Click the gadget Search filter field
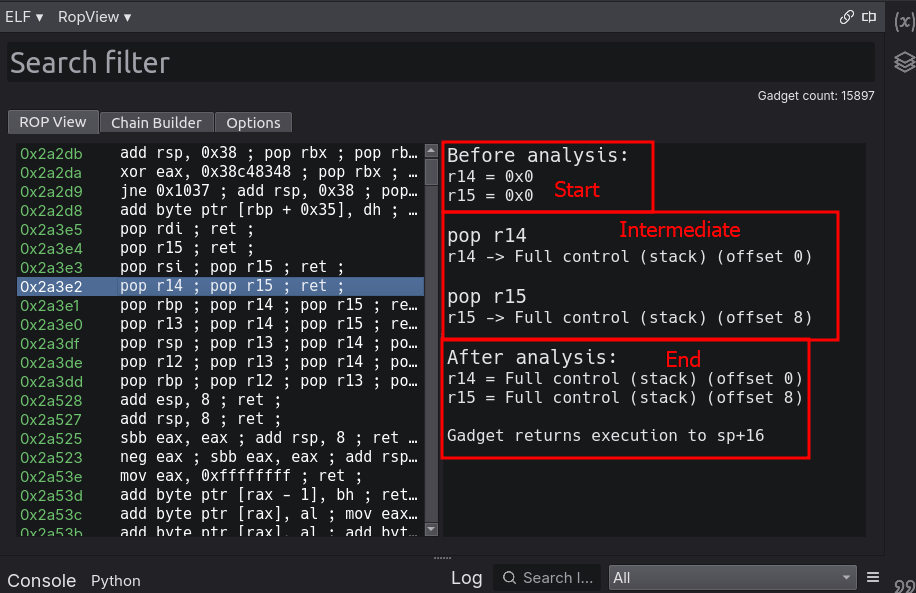 [440, 63]
